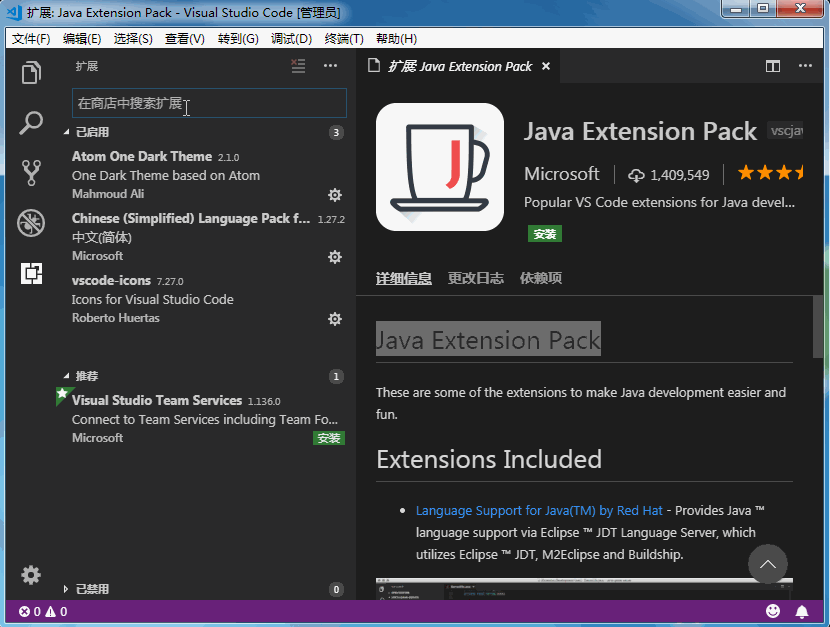Open the 调试(D) menu
The image size is (830, 627).
pos(292,39)
